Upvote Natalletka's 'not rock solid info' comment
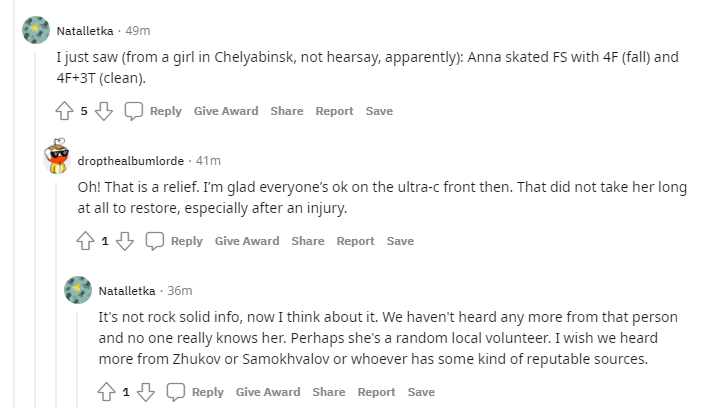This screenshot has height=409, width=717. (x=107, y=392)
